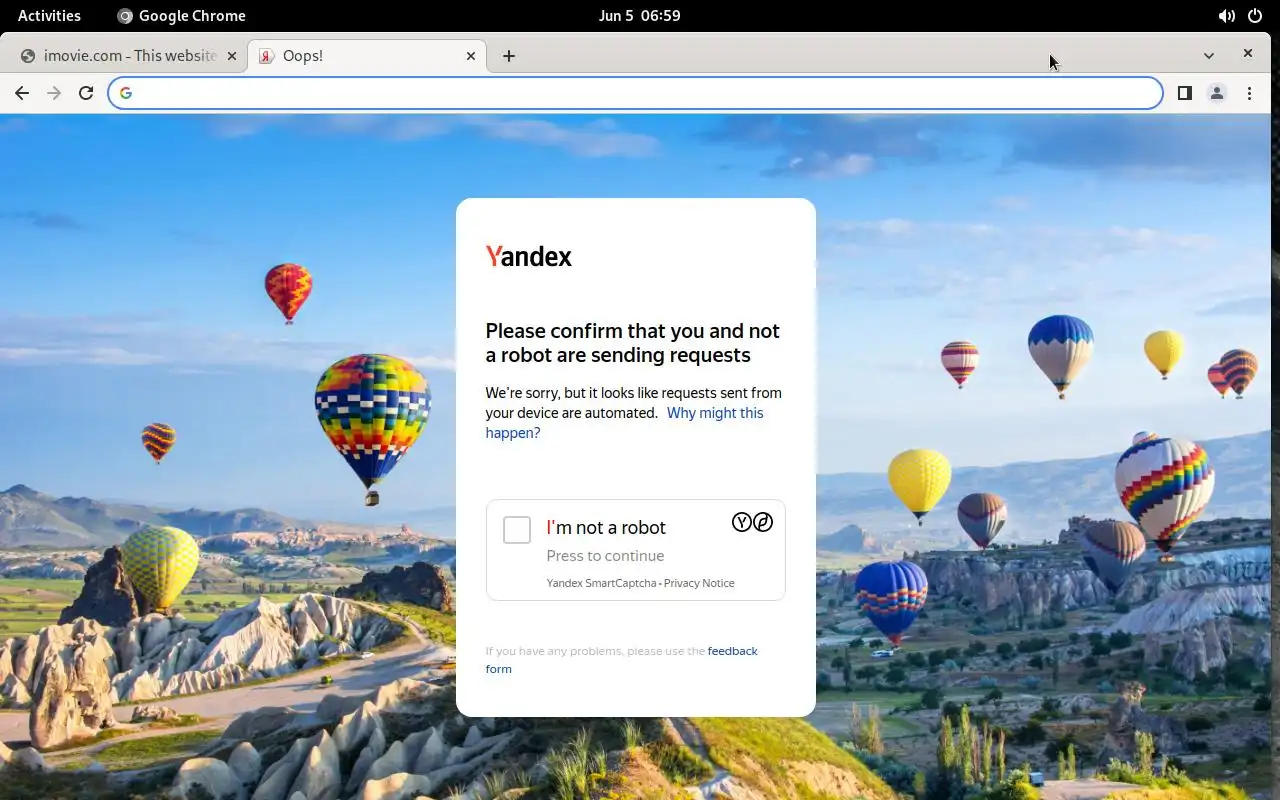1280x800 pixels.
Task: Click the globe favicon on imovie.com tab
Action: coord(27,56)
